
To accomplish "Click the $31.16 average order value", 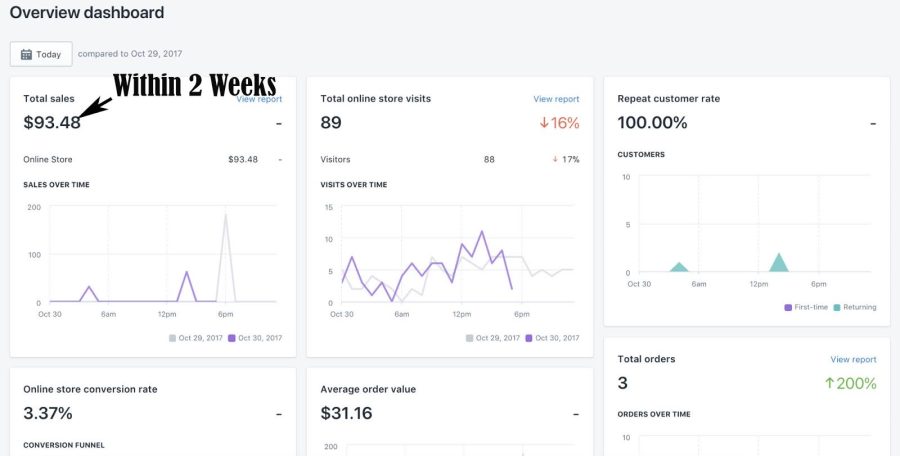I will pos(346,413).
